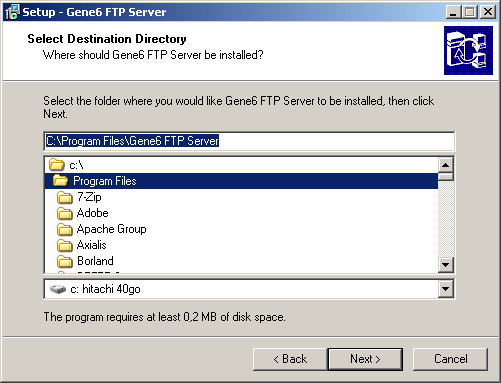Open the drive selection dropdown arrow
Viewport: 501px width, 383px height.
[446, 289]
